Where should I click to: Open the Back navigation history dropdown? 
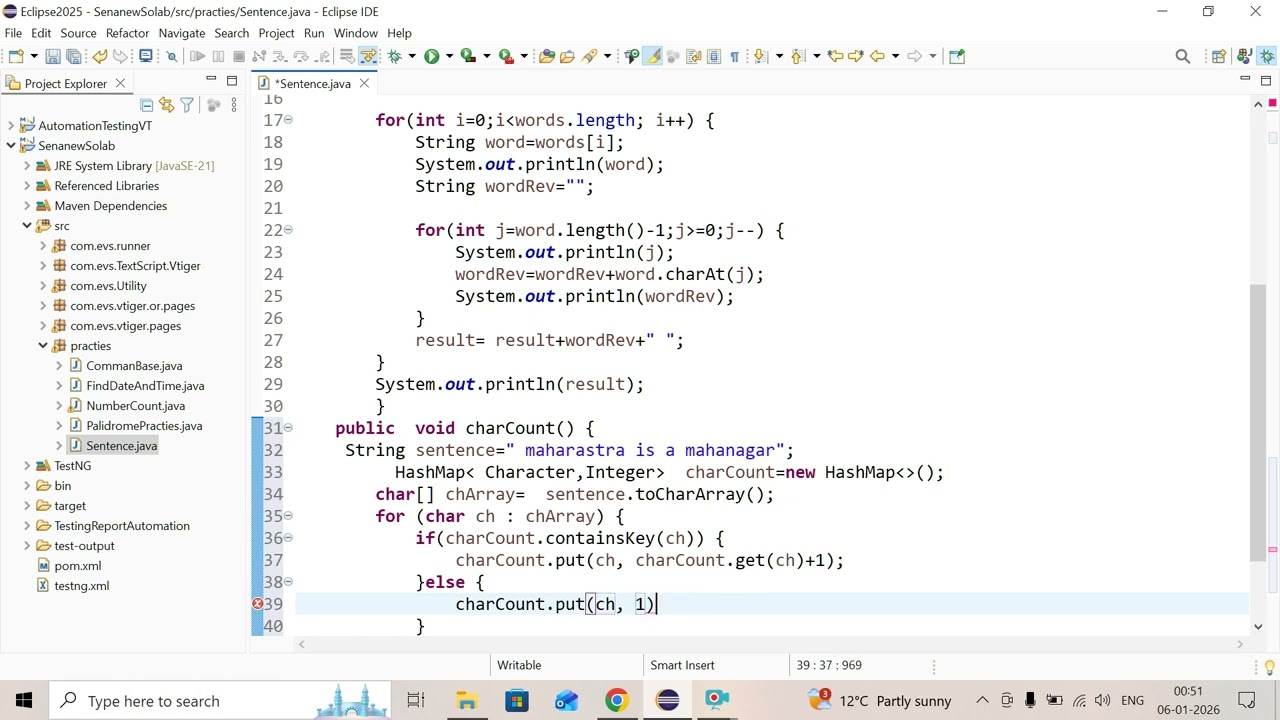tap(895, 56)
